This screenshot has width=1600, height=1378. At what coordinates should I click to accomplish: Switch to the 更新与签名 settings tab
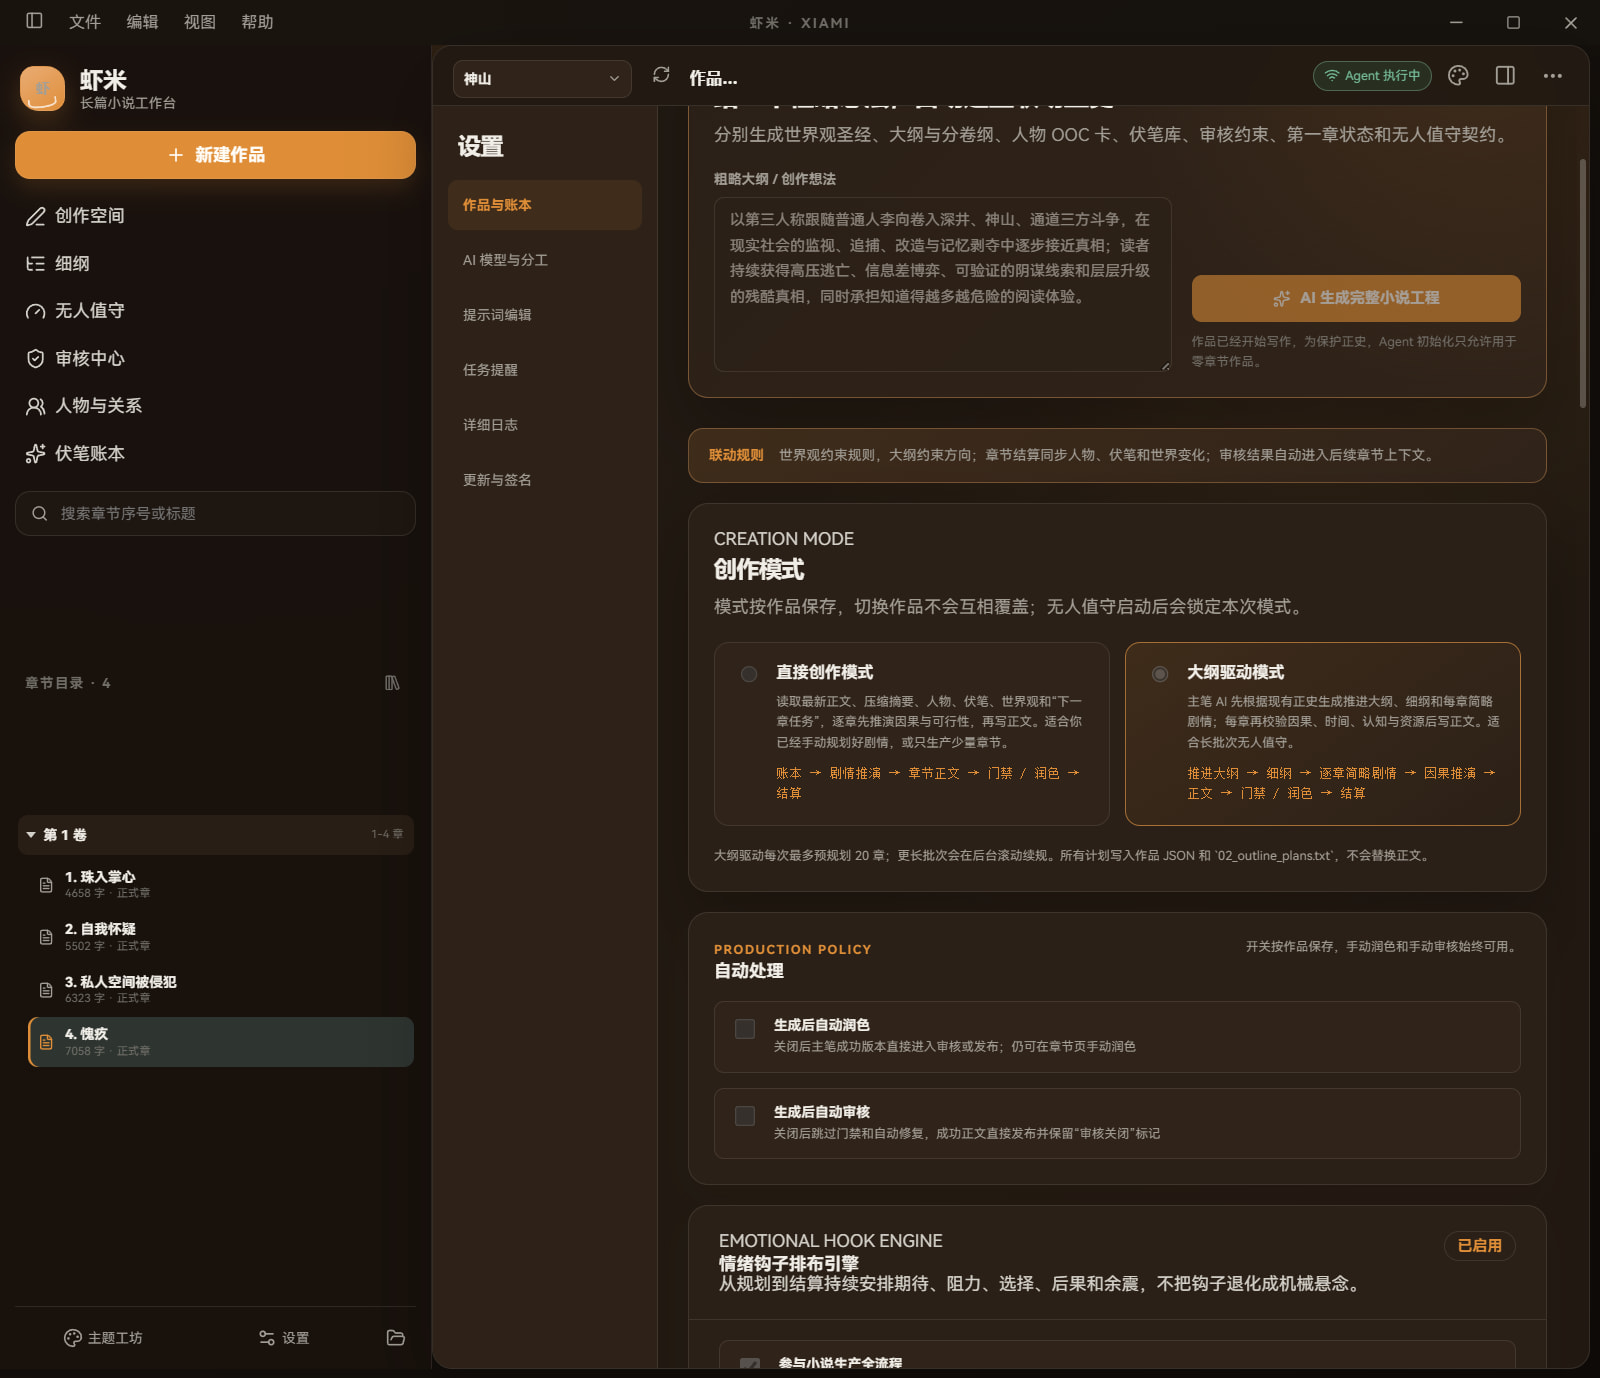(x=545, y=480)
